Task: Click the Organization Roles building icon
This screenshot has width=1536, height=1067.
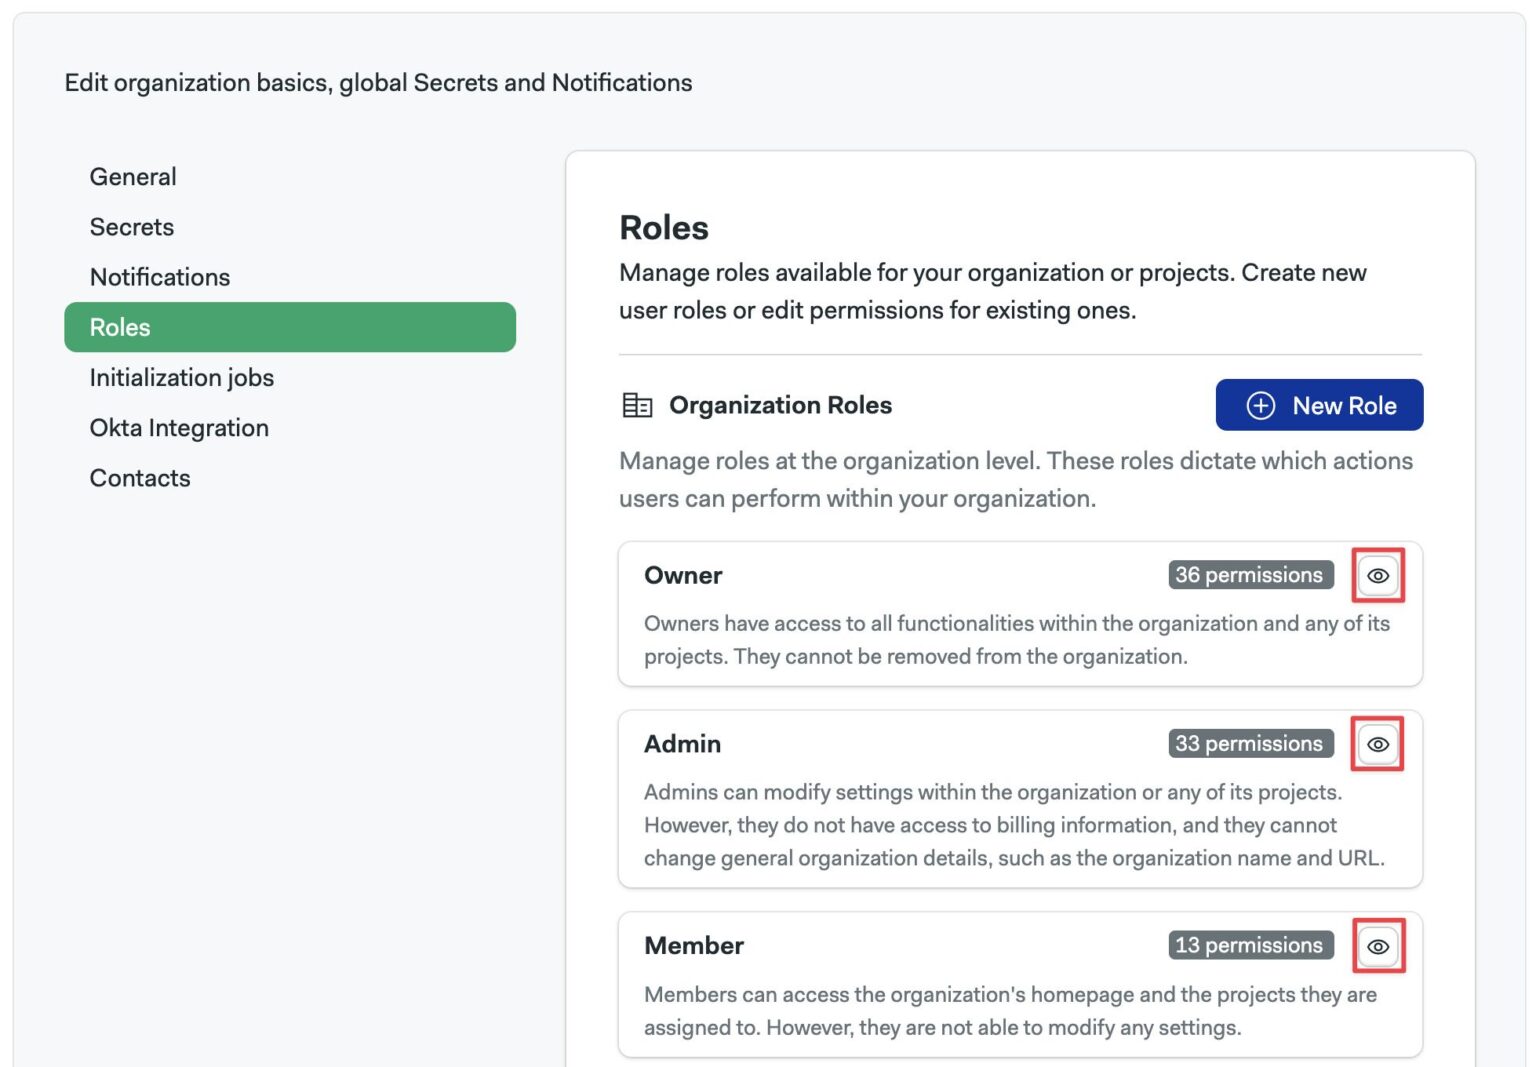Action: 637,405
